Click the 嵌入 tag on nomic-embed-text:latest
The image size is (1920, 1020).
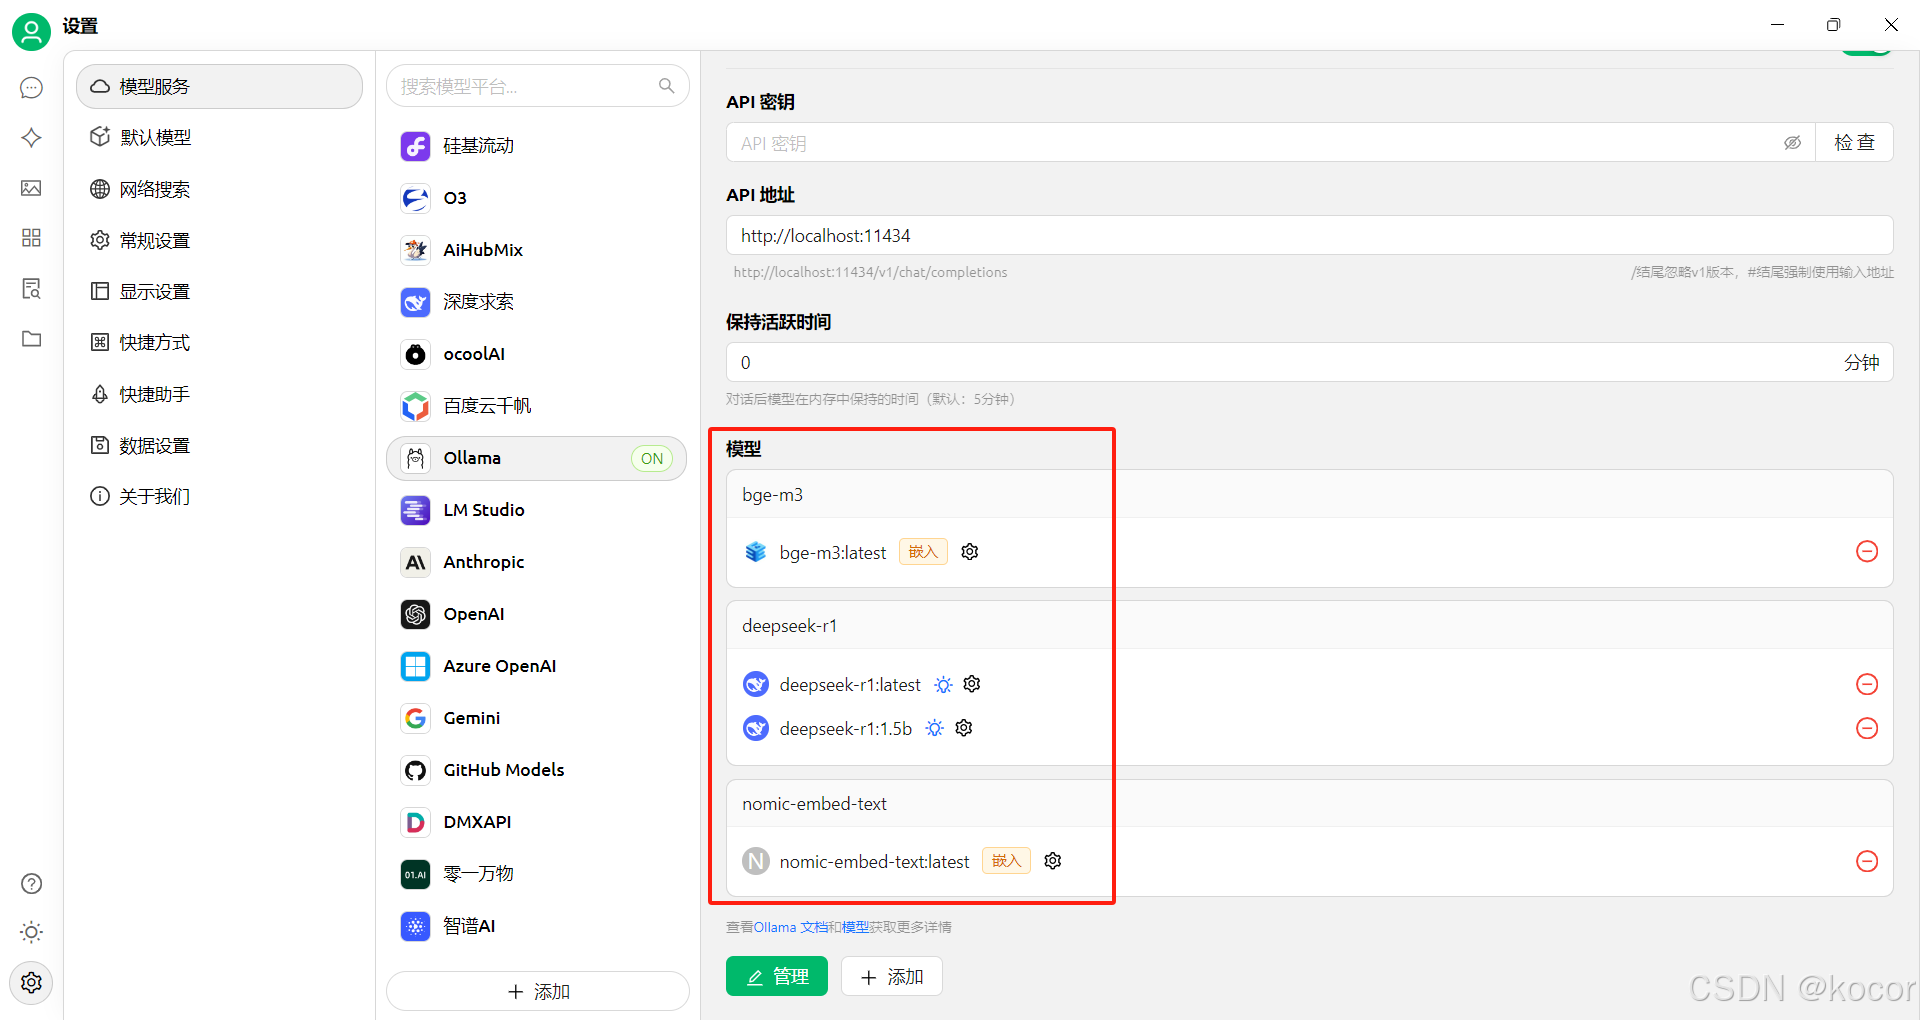tap(1006, 861)
